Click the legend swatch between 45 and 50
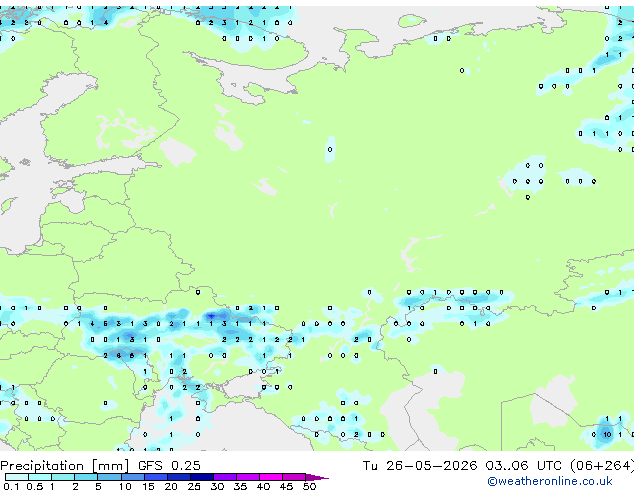The image size is (634, 490). coord(294,477)
